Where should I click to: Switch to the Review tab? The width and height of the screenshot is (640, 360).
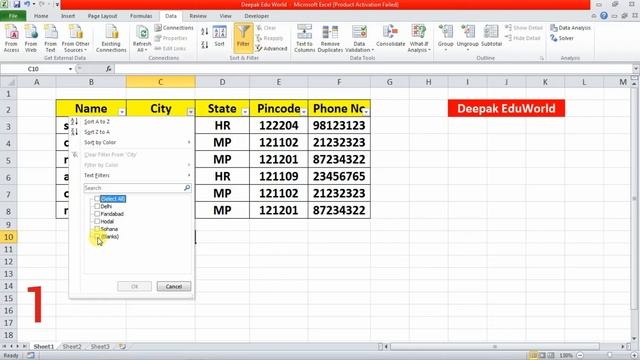[198, 16]
